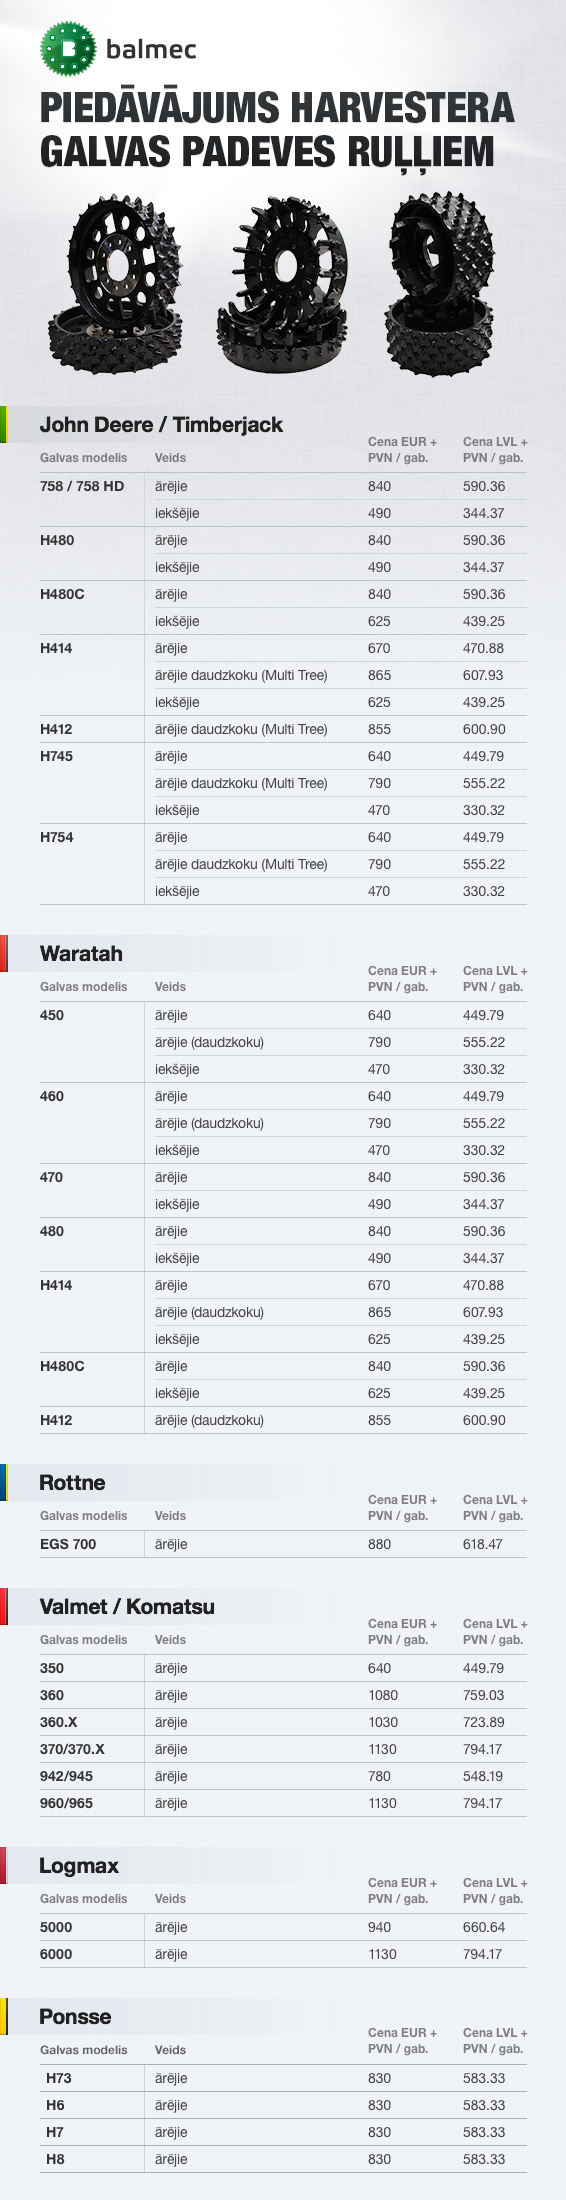Click the John Deere / Timberjack section heading
The height and width of the screenshot is (2200, 566).
coord(161,425)
